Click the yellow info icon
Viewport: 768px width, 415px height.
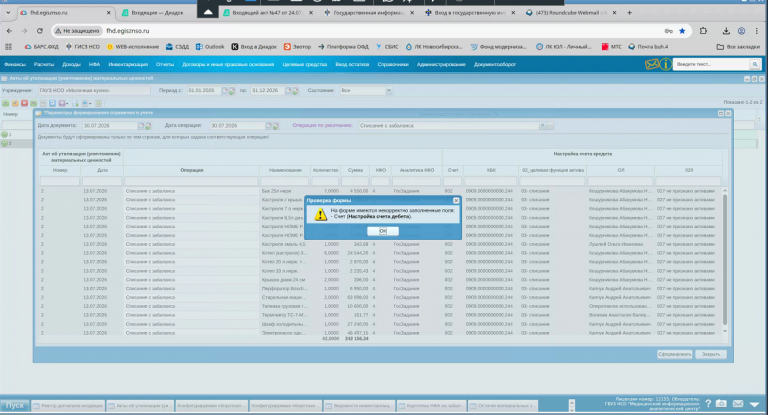pyautogui.click(x=666, y=64)
